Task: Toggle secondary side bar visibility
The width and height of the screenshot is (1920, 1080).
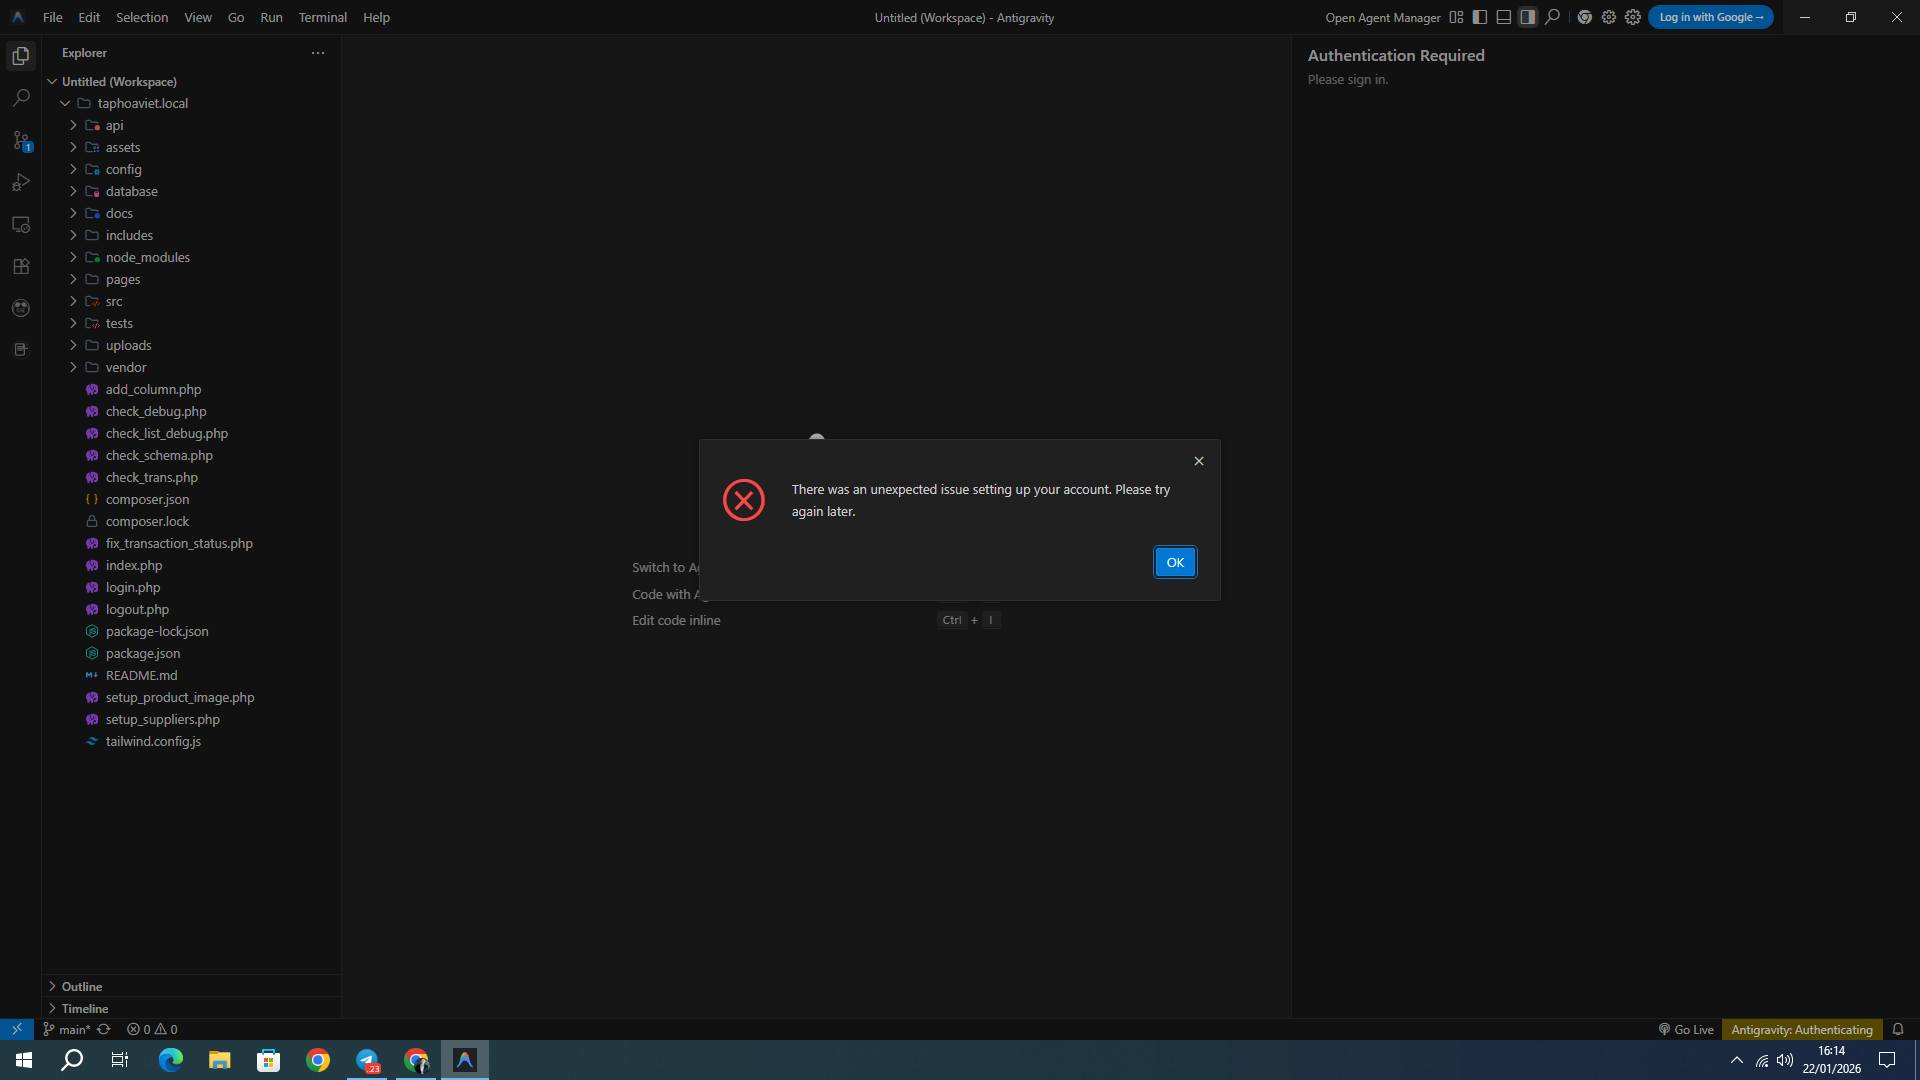Action: pos(1528,17)
